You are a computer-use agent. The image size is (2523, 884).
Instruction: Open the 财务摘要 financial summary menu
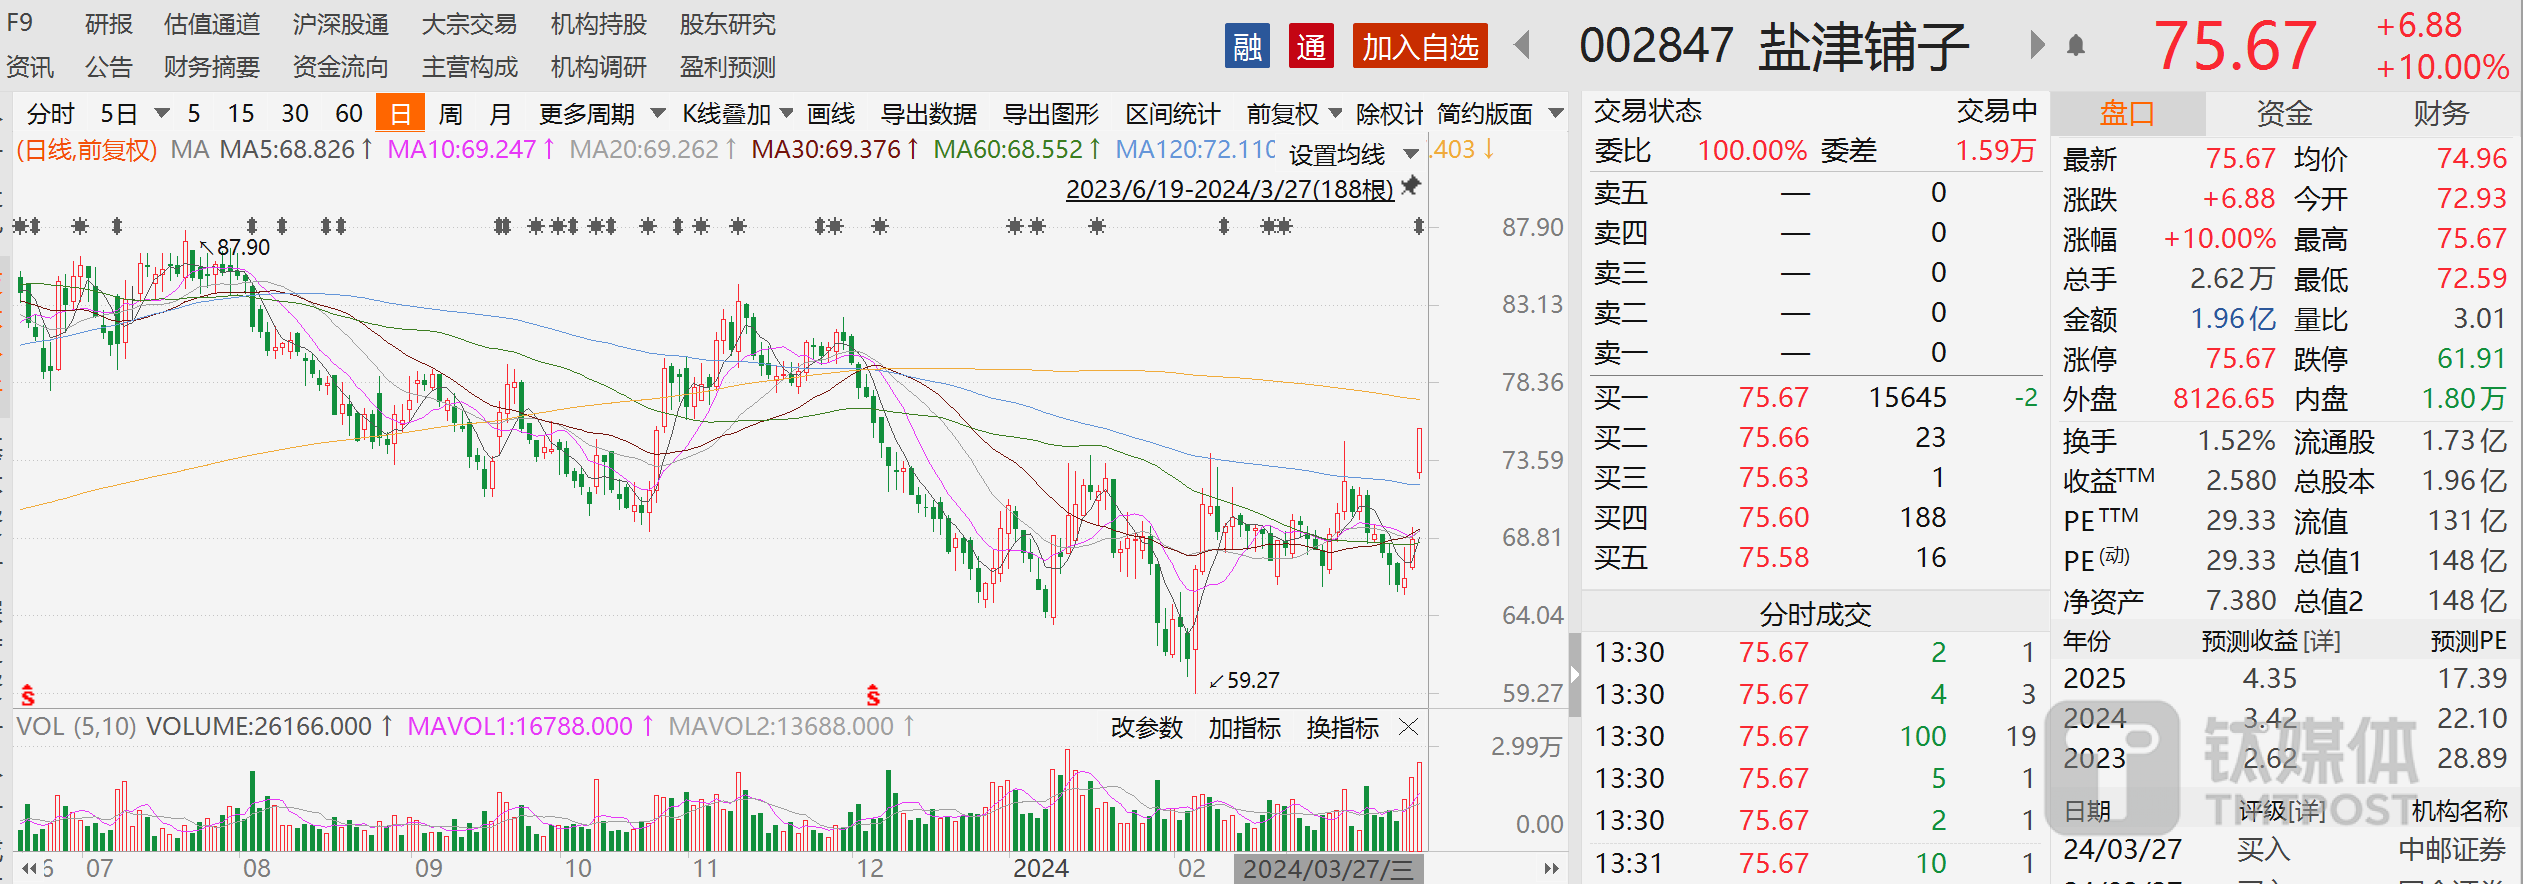[x=212, y=67]
